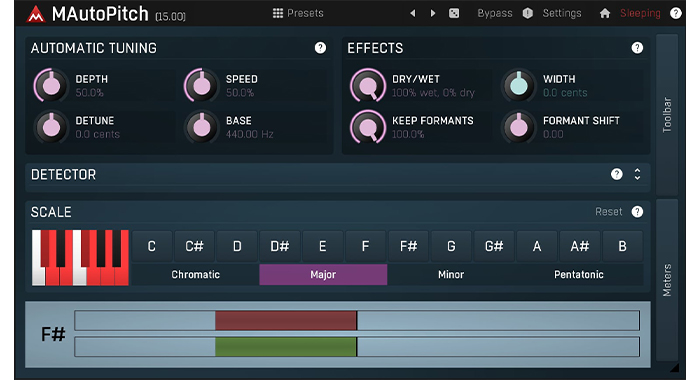This screenshot has width=700, height=380.
Task: Click the Width value 0.0 cents
Action: 565,93
